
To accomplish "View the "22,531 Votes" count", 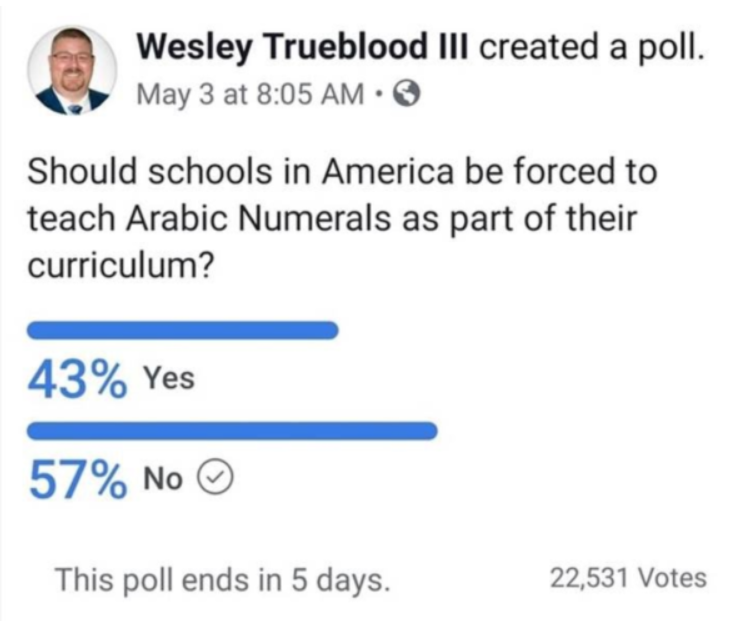I will pyautogui.click(x=628, y=578).
